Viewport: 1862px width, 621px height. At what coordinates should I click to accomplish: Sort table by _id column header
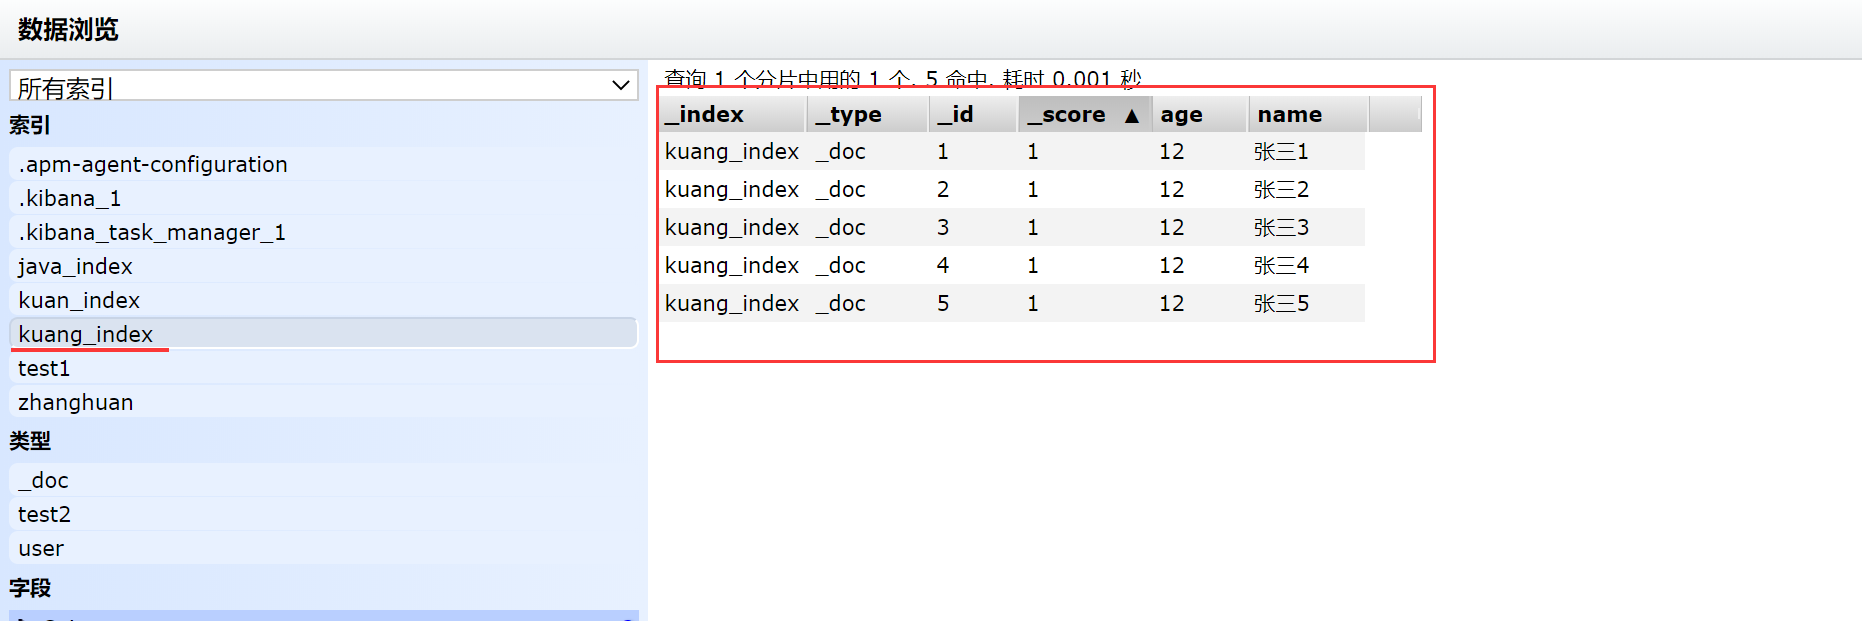click(973, 114)
